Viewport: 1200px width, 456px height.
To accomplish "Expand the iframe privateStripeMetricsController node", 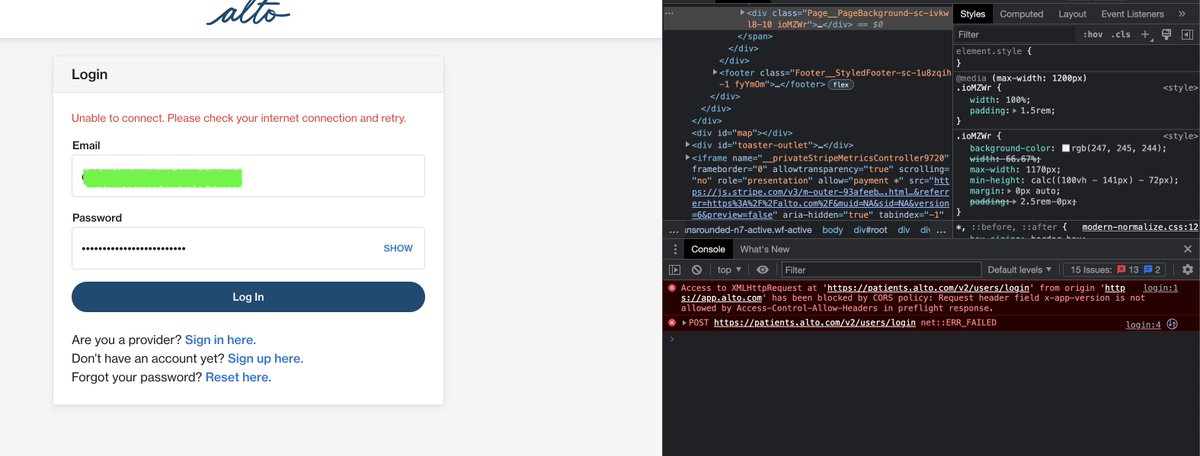I will click(x=689, y=158).
